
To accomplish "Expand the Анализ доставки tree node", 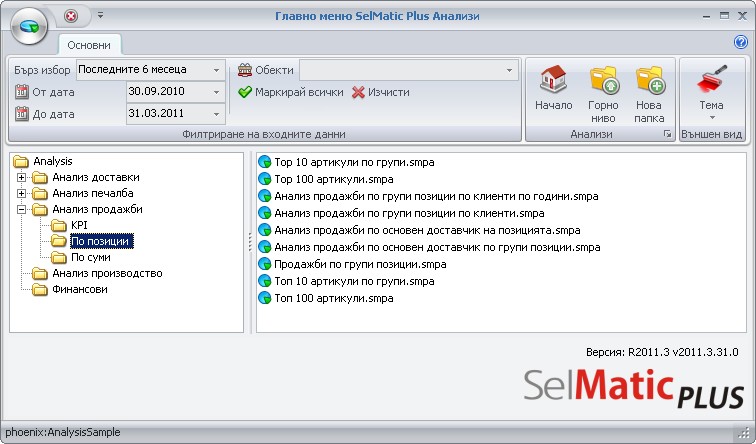I will (21, 177).
